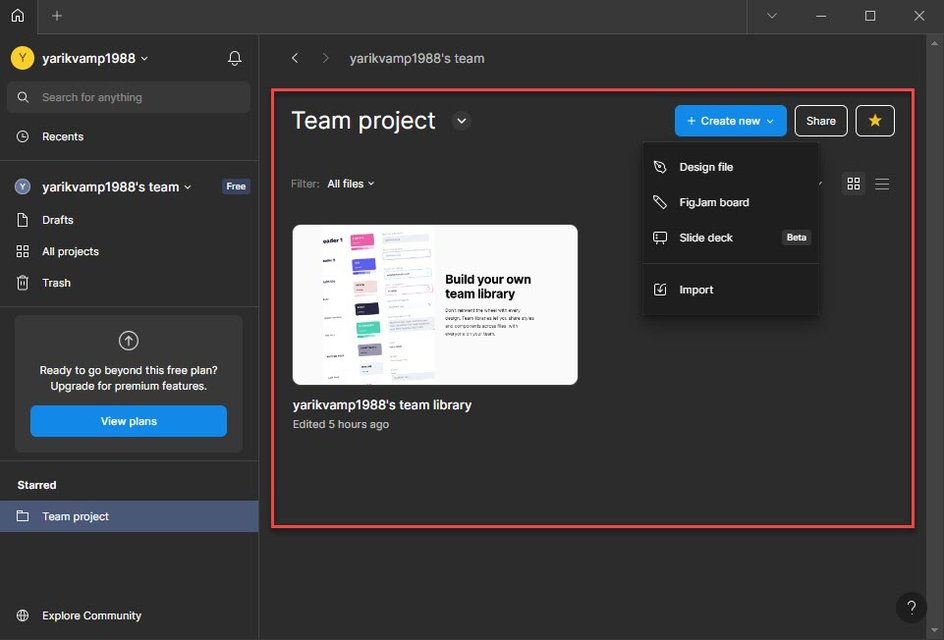
Task: Star toggle for Team project
Action: (875, 120)
